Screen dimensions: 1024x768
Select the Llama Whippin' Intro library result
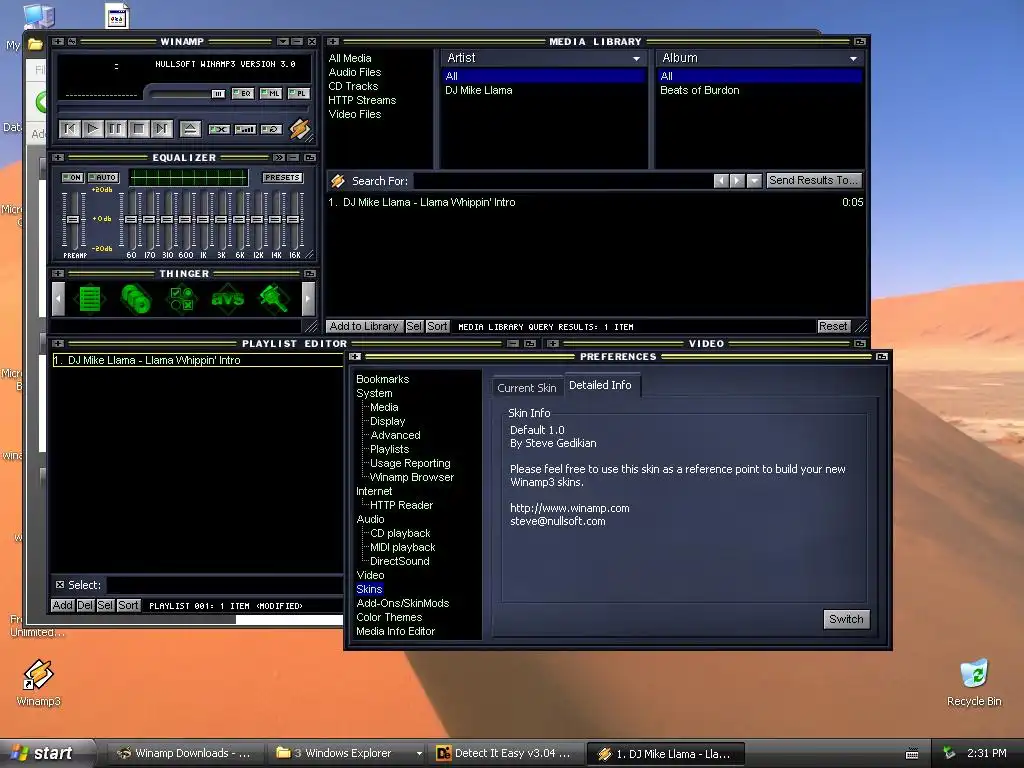[x=595, y=202]
